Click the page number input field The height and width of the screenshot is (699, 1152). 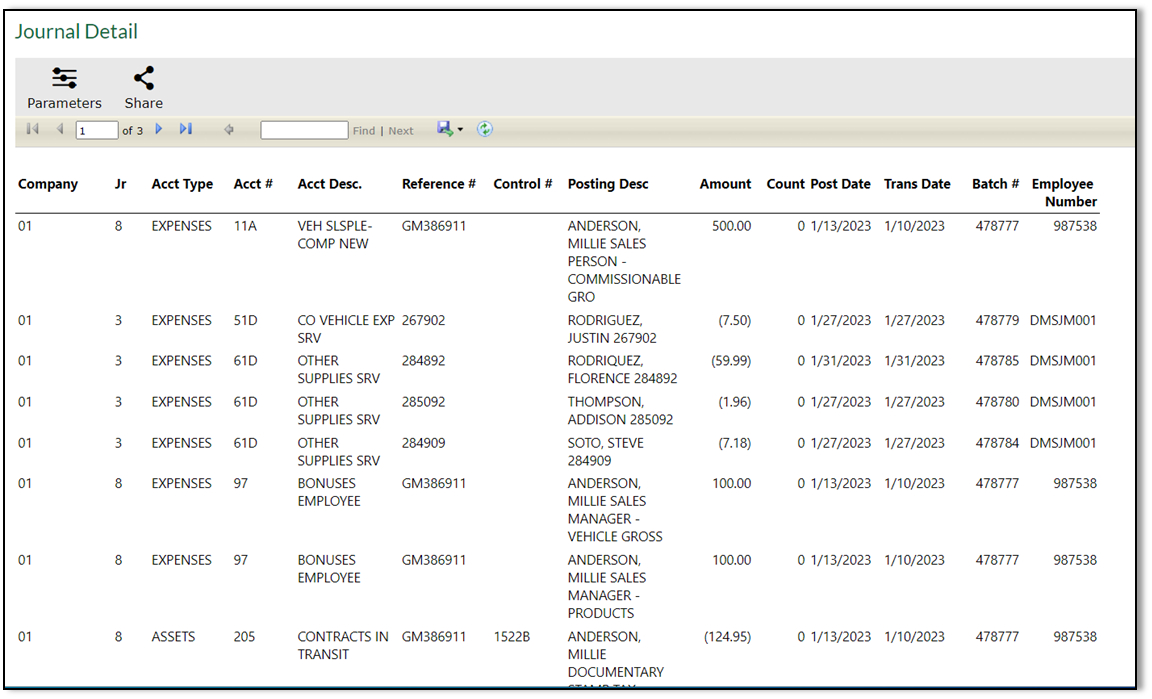click(x=97, y=129)
